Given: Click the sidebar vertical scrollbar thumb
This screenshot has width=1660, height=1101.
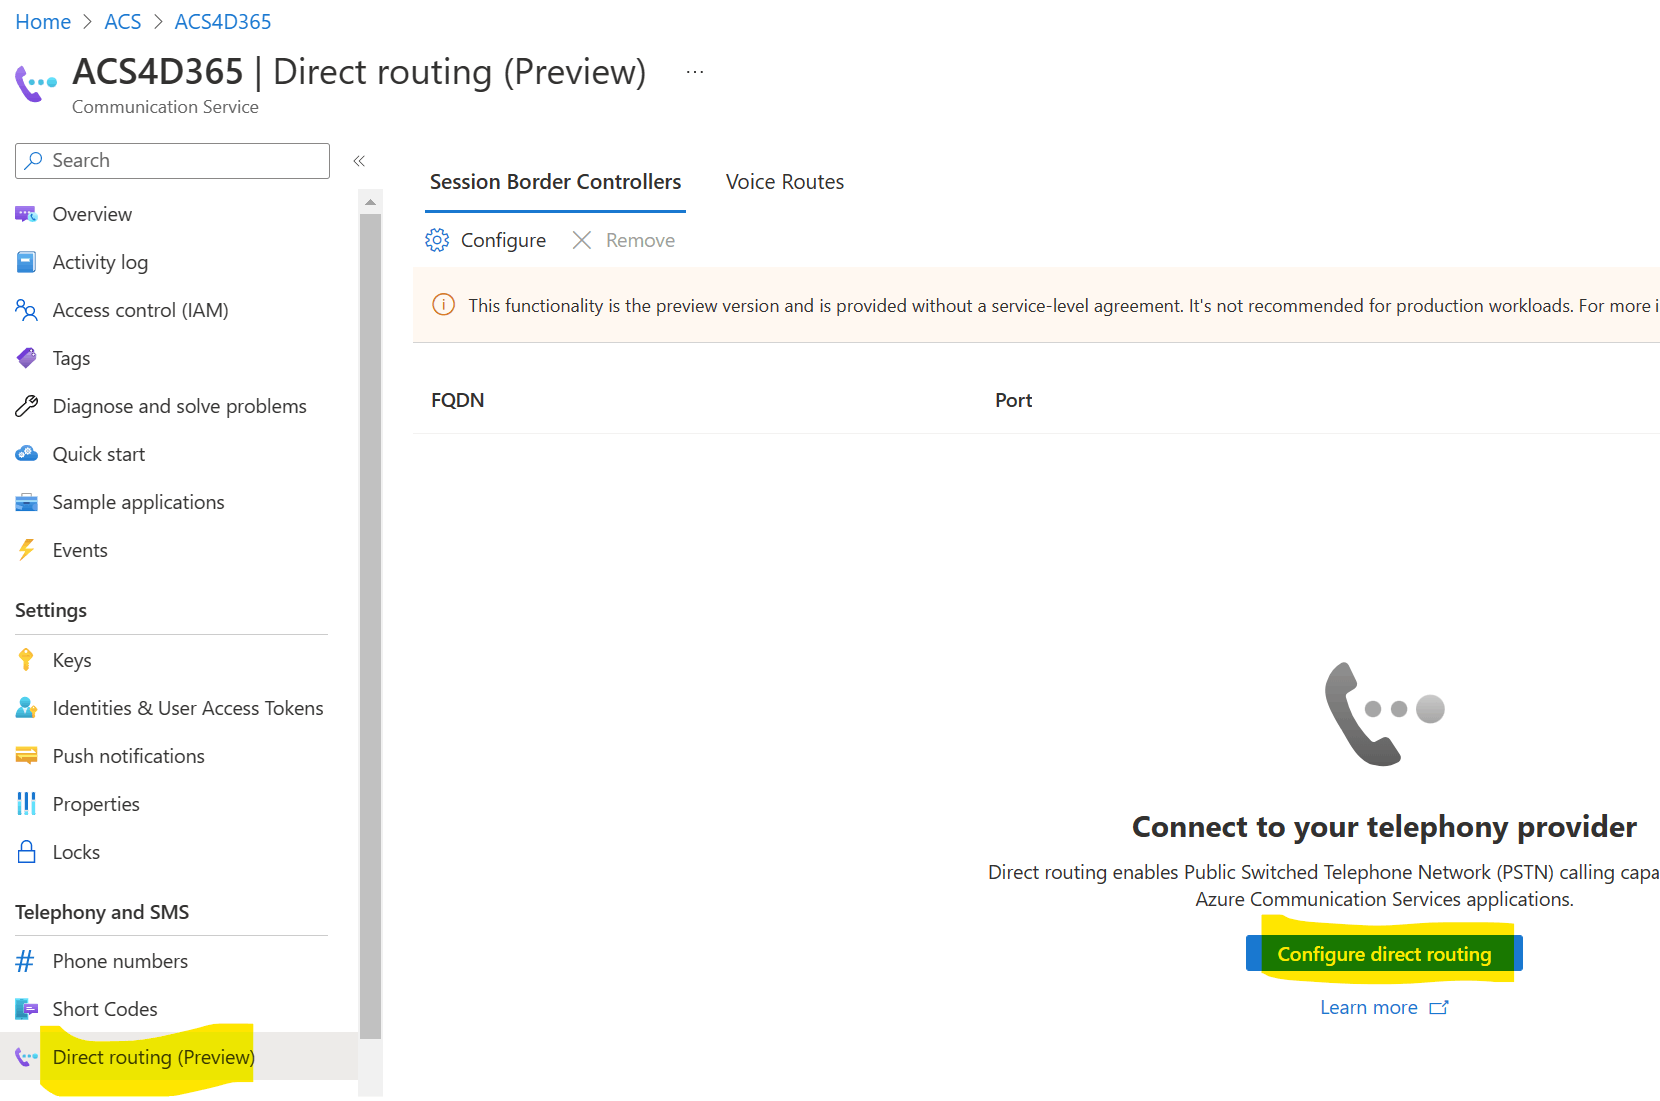Looking at the screenshot, I should point(370,626).
